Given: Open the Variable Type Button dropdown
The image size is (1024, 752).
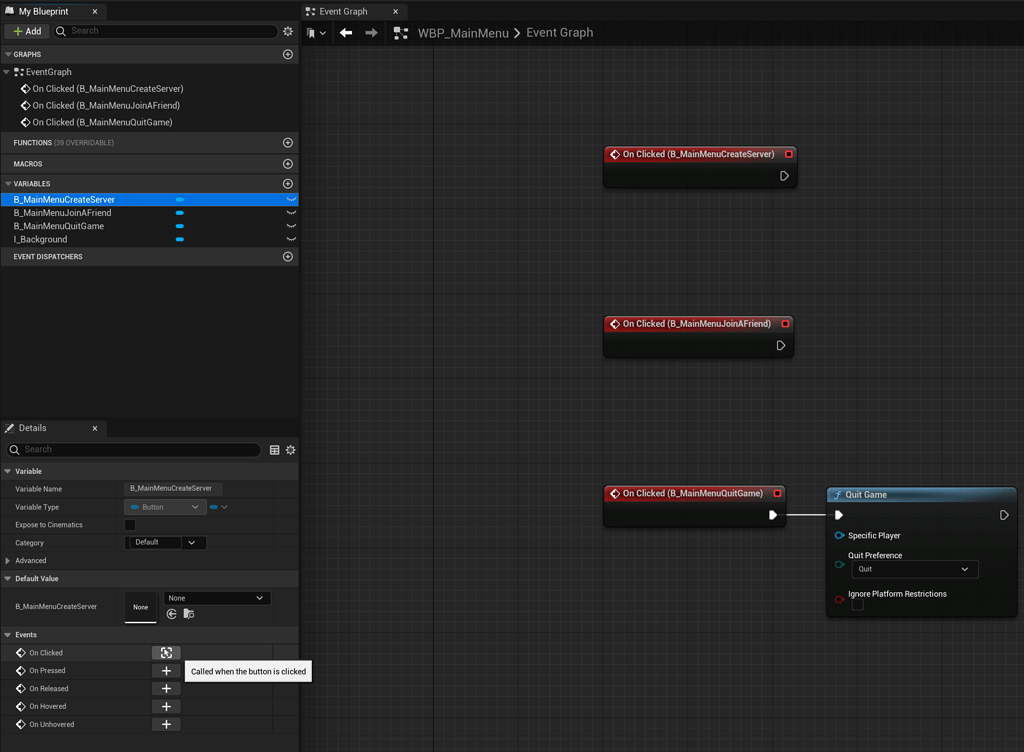Looking at the screenshot, I should coord(165,507).
